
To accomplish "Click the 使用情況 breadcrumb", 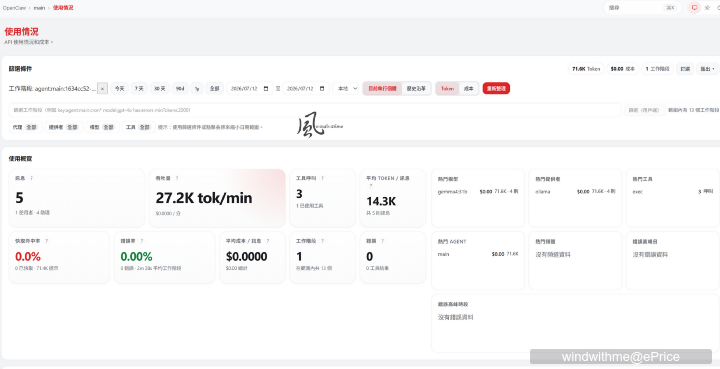I will coord(63,8).
